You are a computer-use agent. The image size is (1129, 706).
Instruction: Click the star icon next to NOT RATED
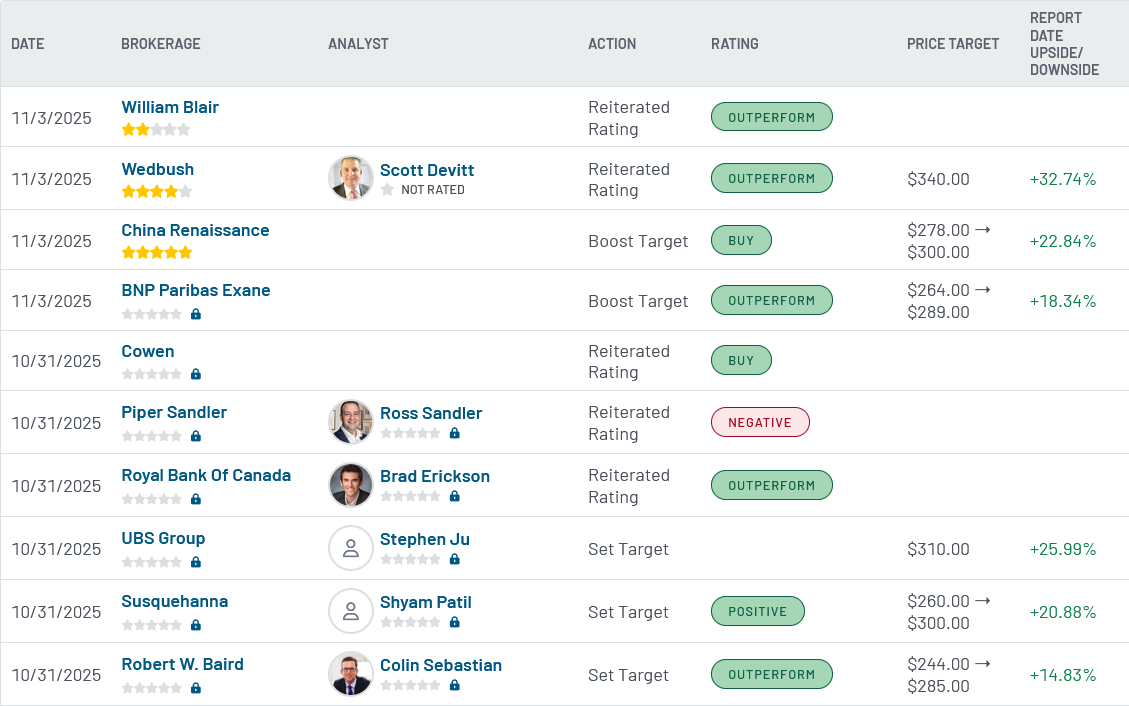click(387, 189)
